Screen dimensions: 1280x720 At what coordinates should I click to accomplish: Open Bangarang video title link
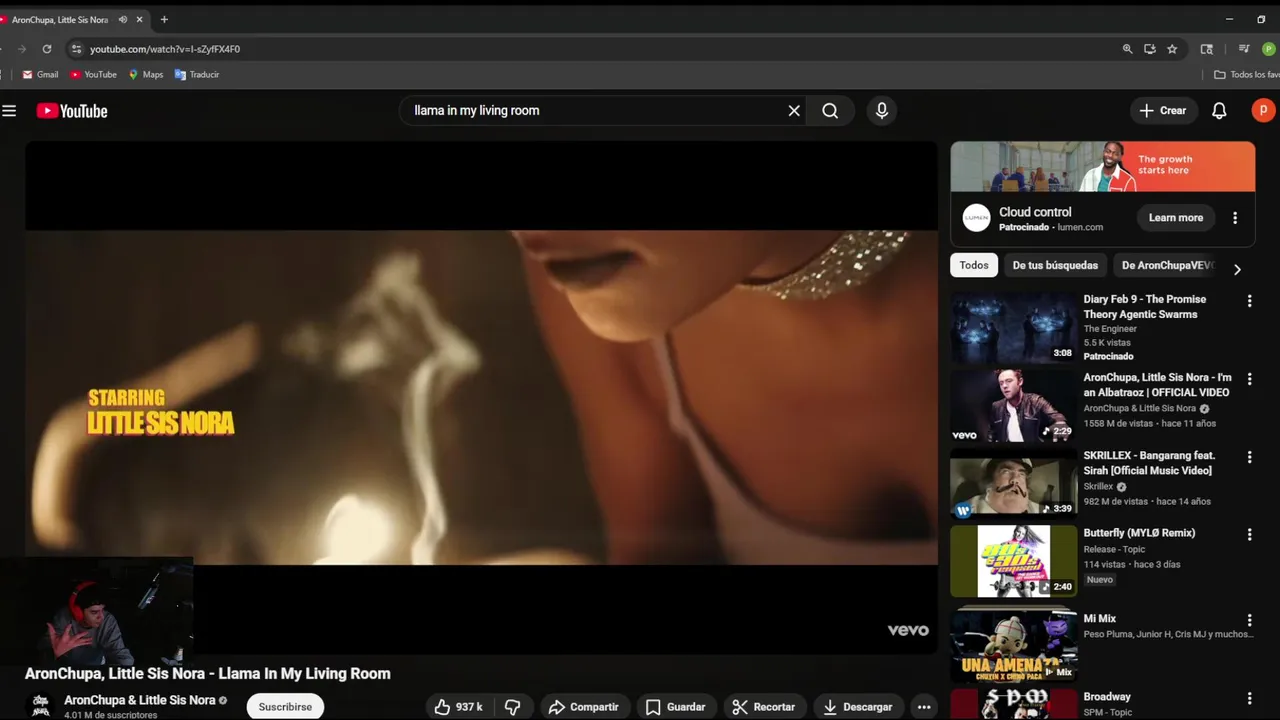1150,463
